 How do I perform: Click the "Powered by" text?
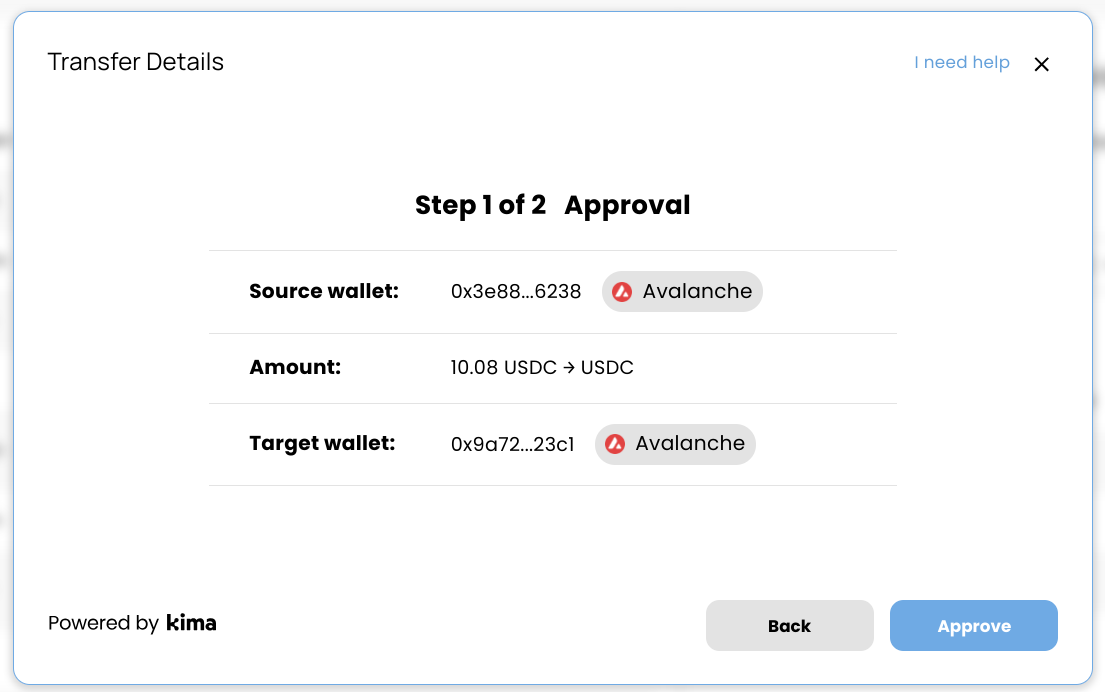(103, 623)
